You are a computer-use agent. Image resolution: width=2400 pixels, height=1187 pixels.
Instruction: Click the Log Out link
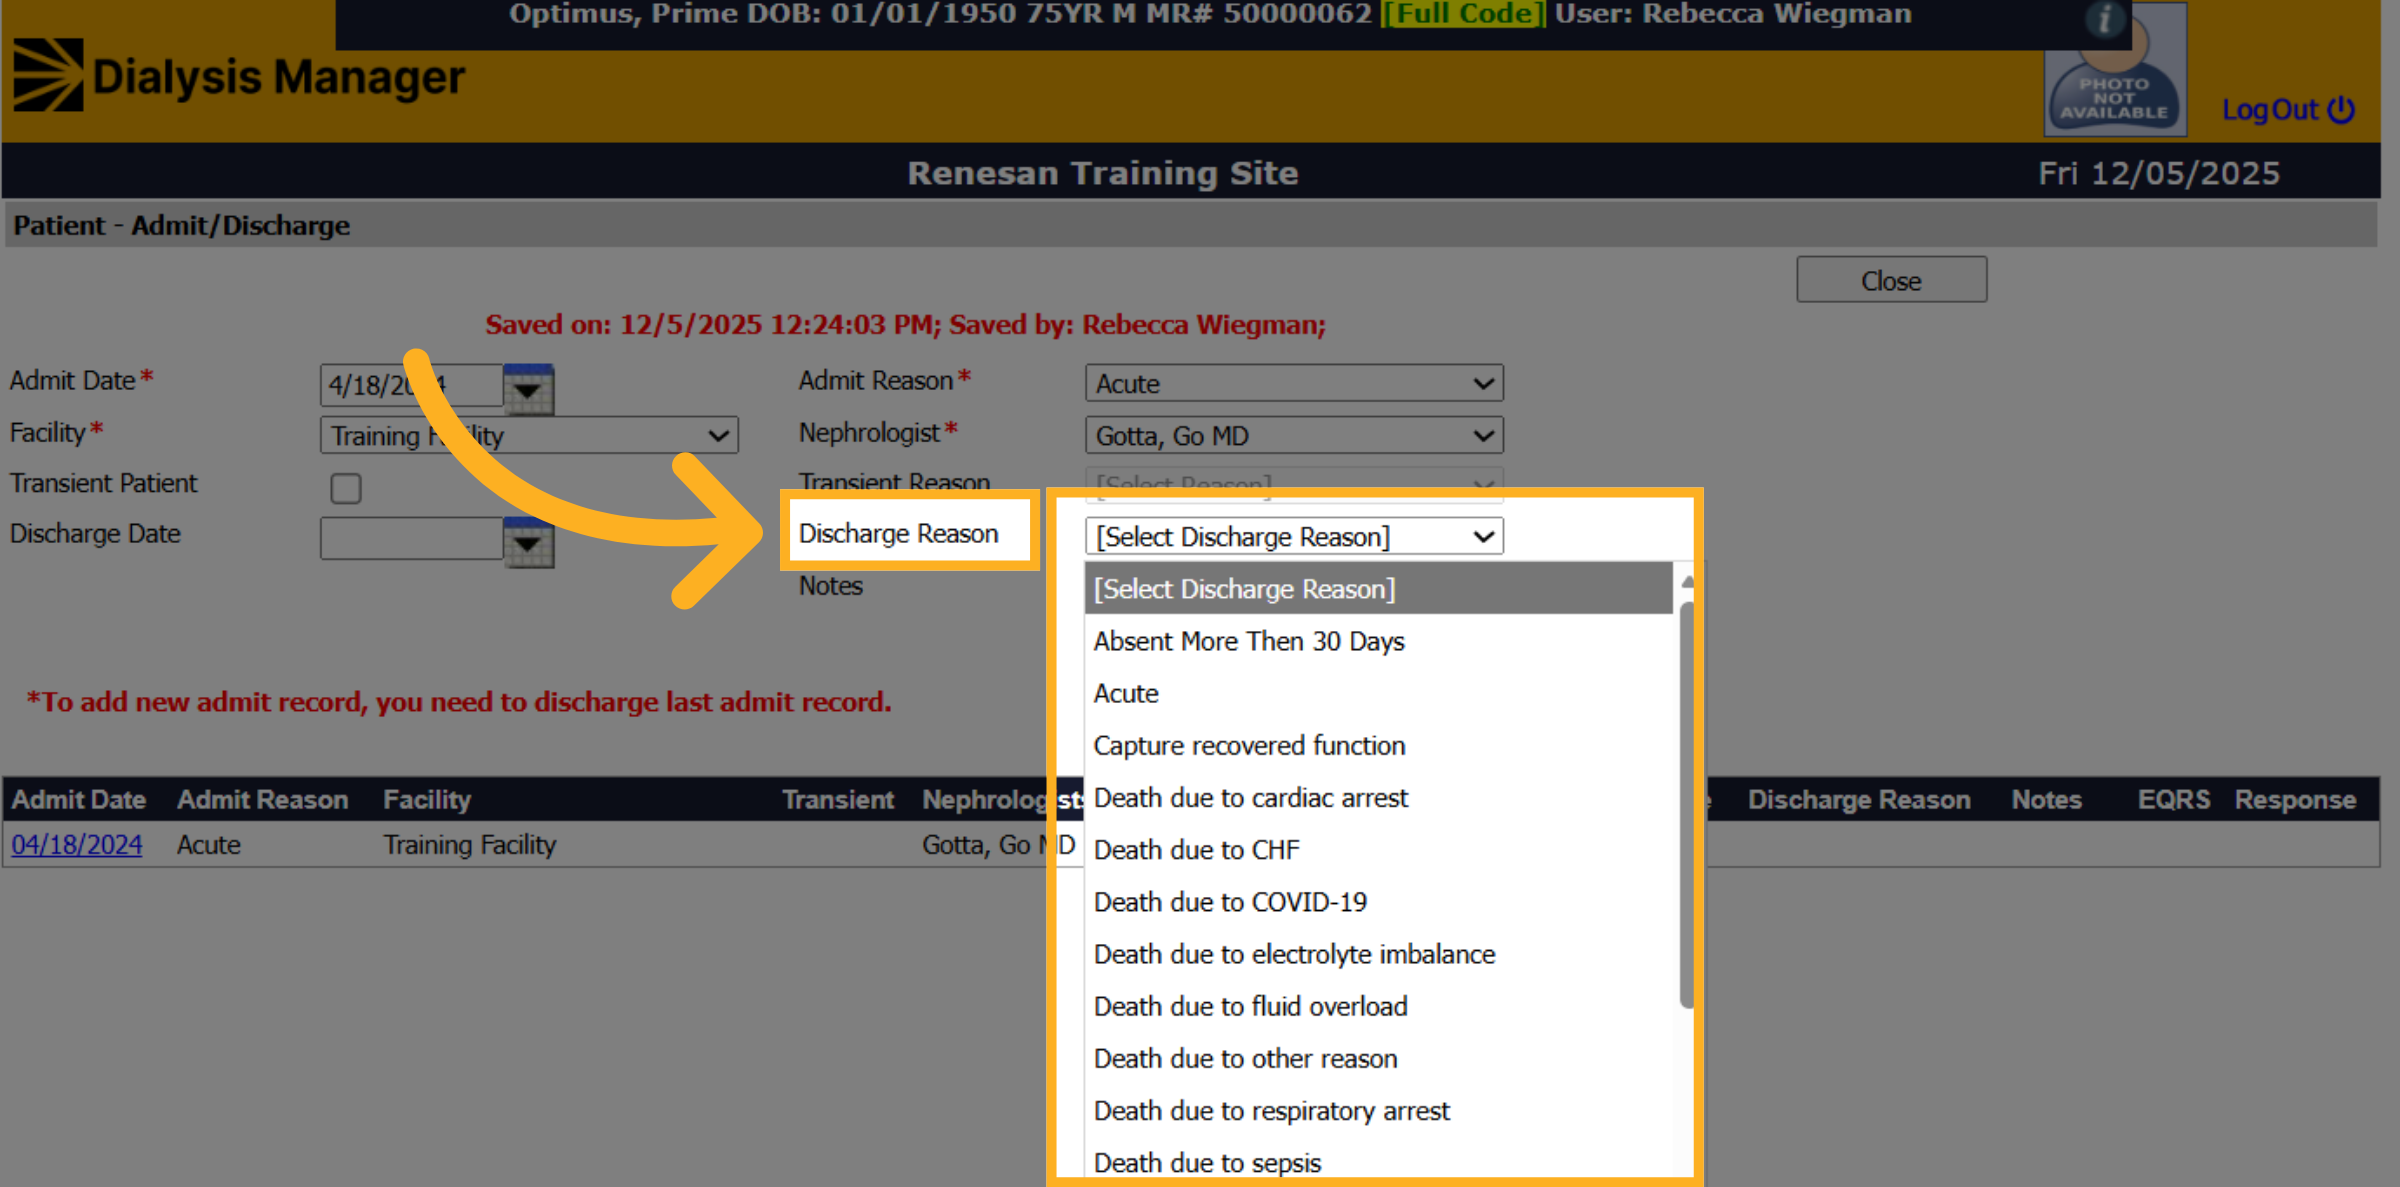click(2288, 110)
